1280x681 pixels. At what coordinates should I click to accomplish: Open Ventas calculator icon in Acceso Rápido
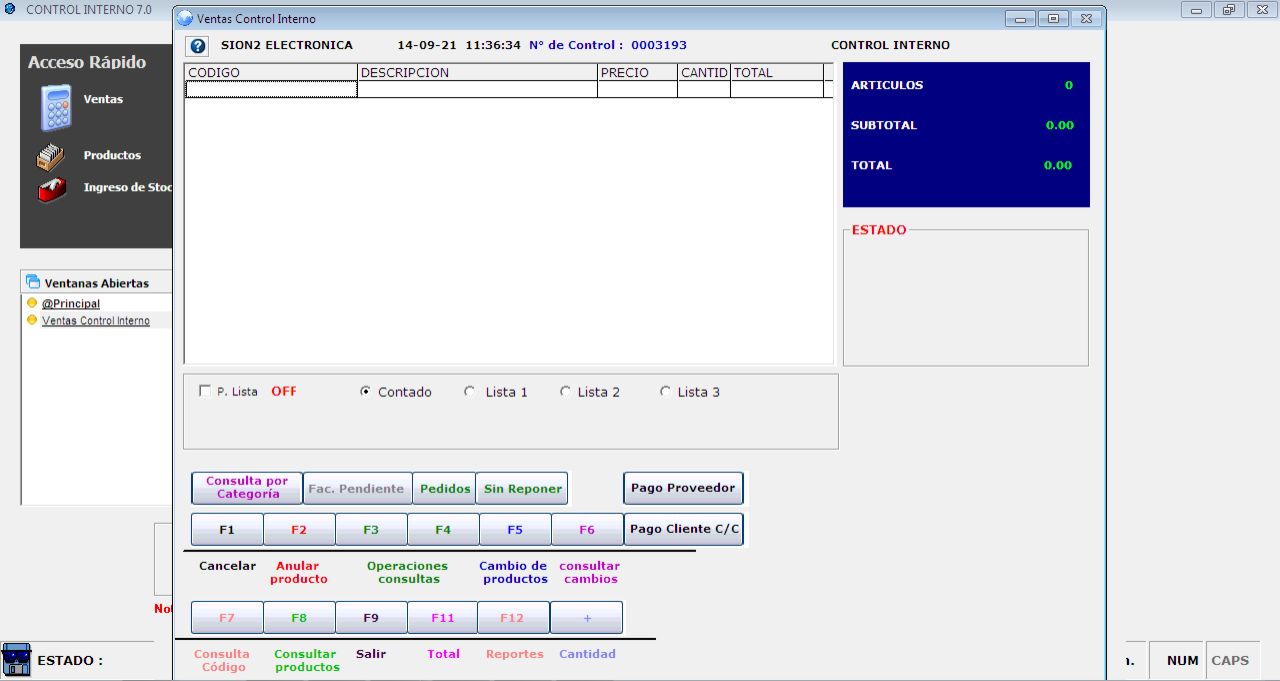56,108
